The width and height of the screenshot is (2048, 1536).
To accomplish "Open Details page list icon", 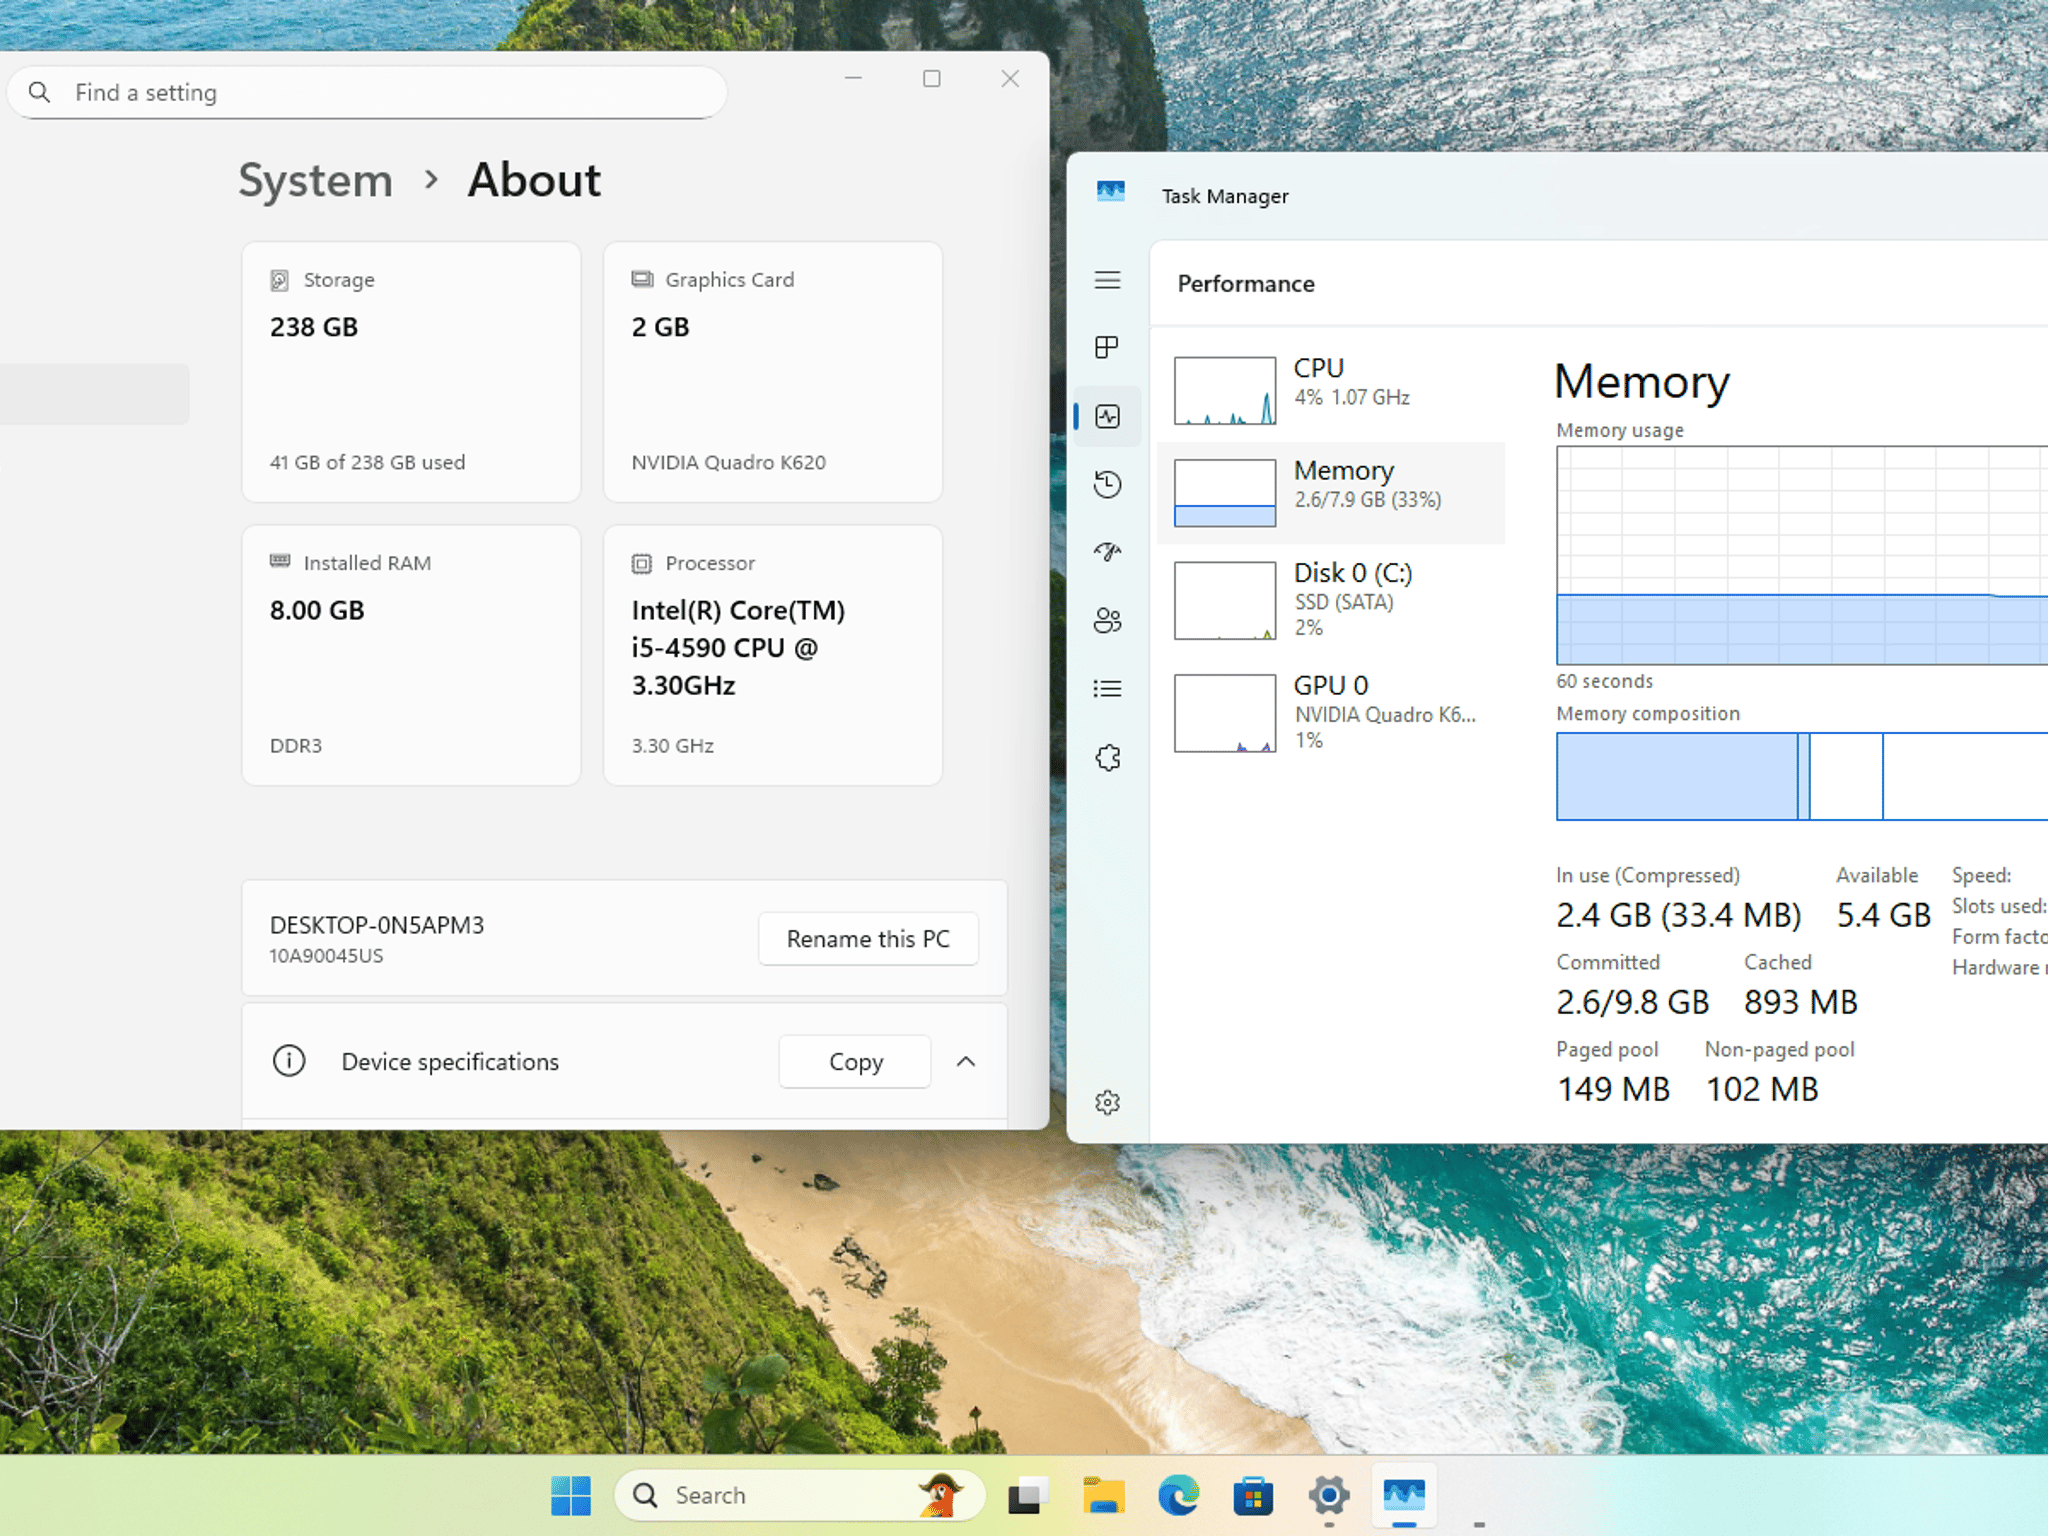I will click(1107, 688).
